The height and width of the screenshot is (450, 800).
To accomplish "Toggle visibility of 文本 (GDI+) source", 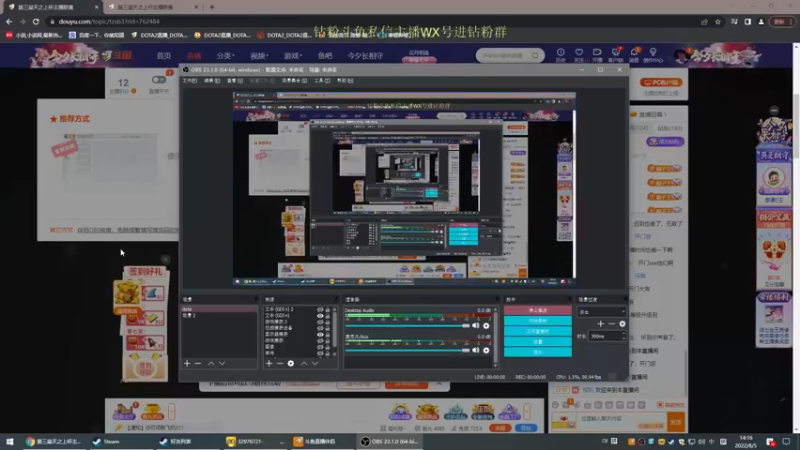I will [x=320, y=316].
